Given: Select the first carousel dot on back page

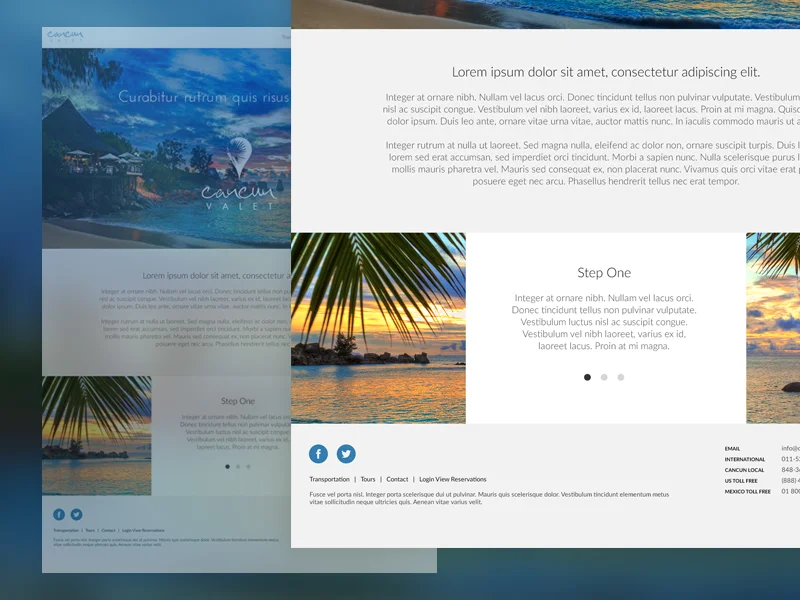Looking at the screenshot, I should coord(228,466).
